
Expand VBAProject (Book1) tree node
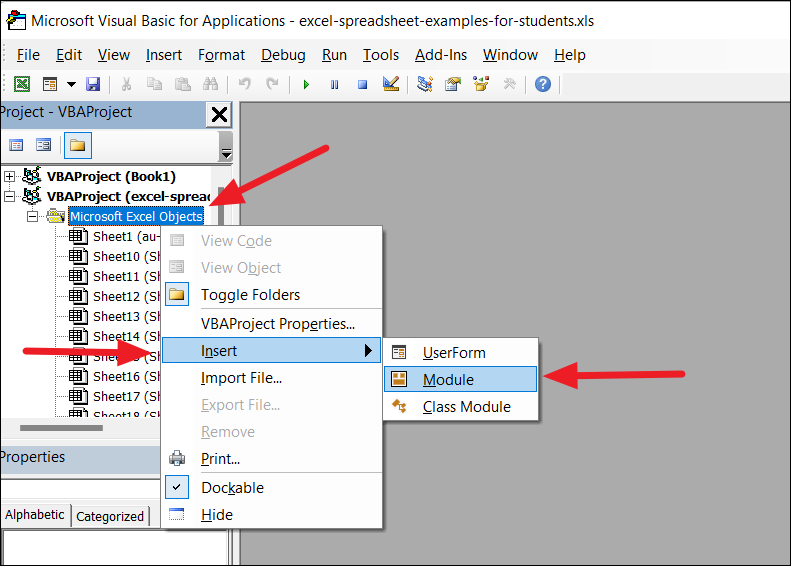9,177
